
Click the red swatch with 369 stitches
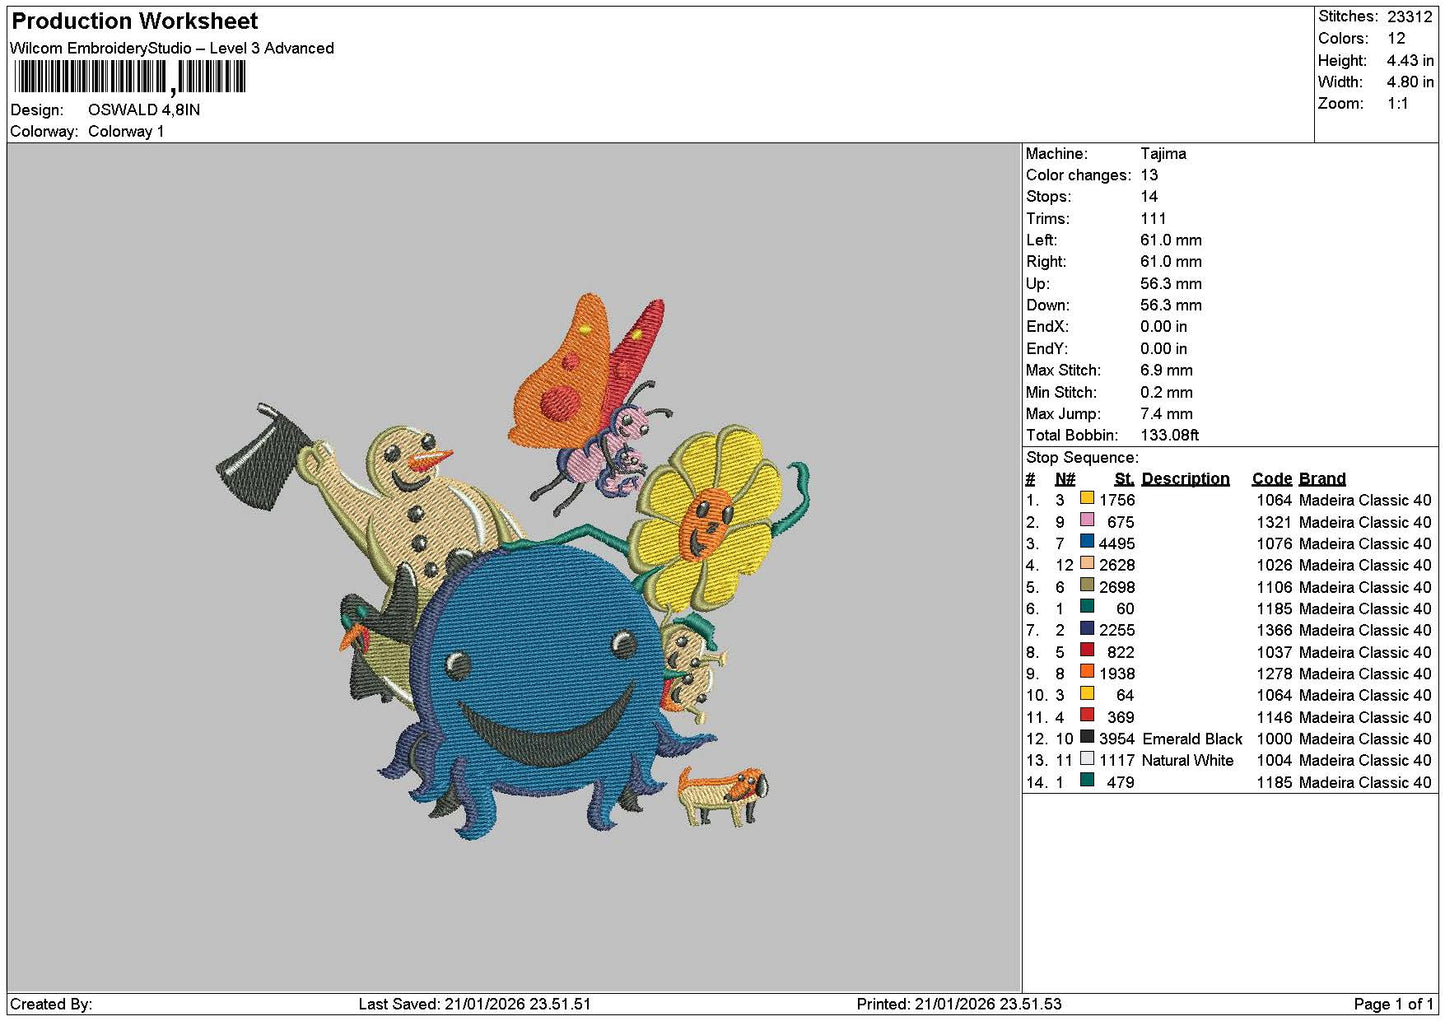tap(1087, 716)
